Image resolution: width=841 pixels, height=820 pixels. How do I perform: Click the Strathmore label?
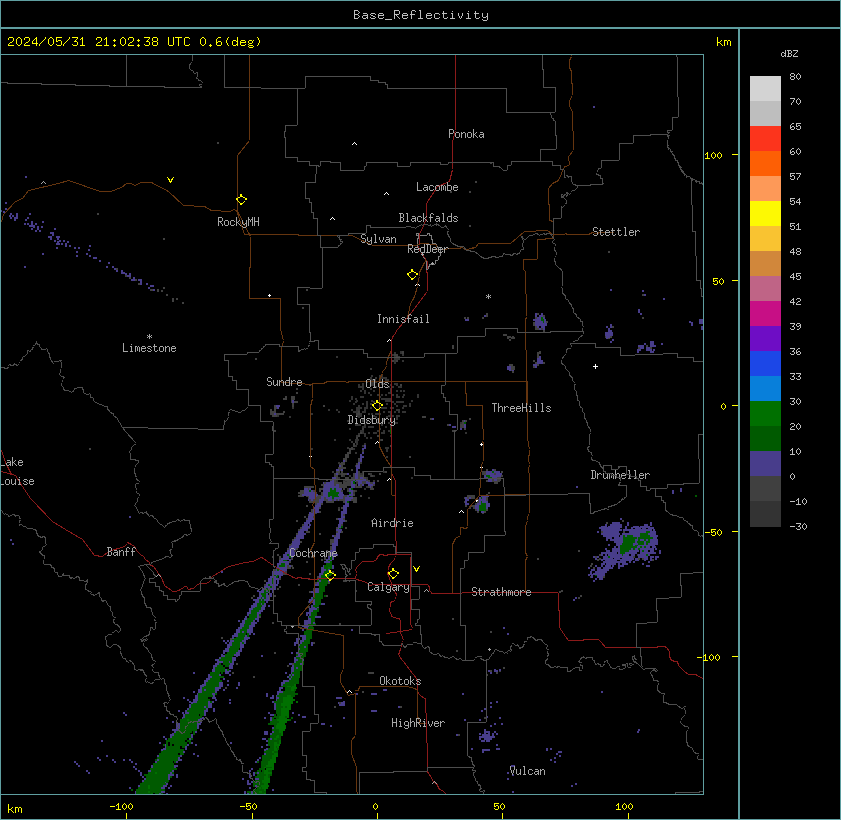point(501,592)
